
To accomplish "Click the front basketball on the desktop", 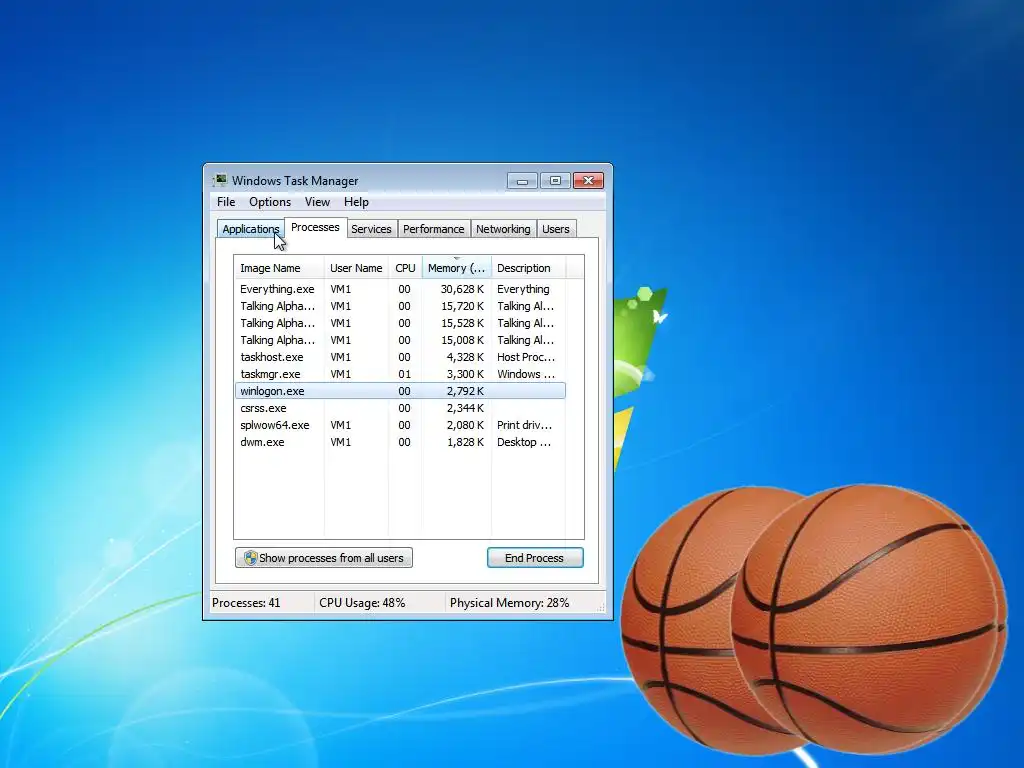I will (869, 617).
